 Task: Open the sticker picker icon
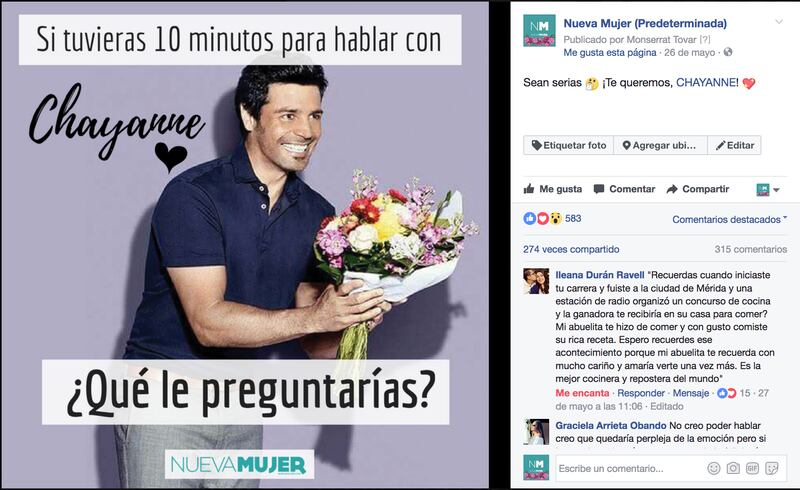772,468
